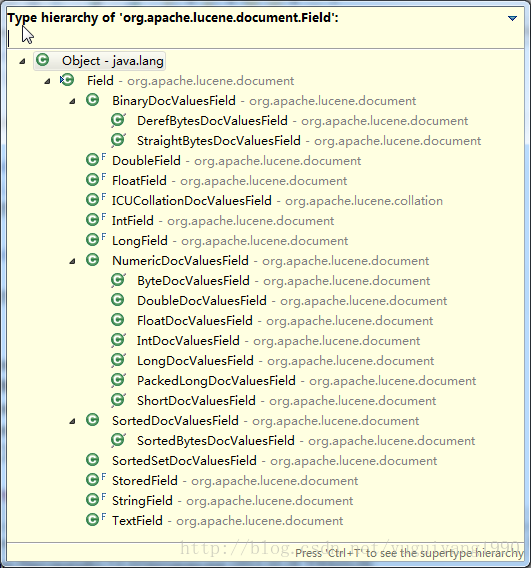Screen dimensions: 531x568
Task: Click the PackedLongDocValuesField class icon
Action: (118, 380)
